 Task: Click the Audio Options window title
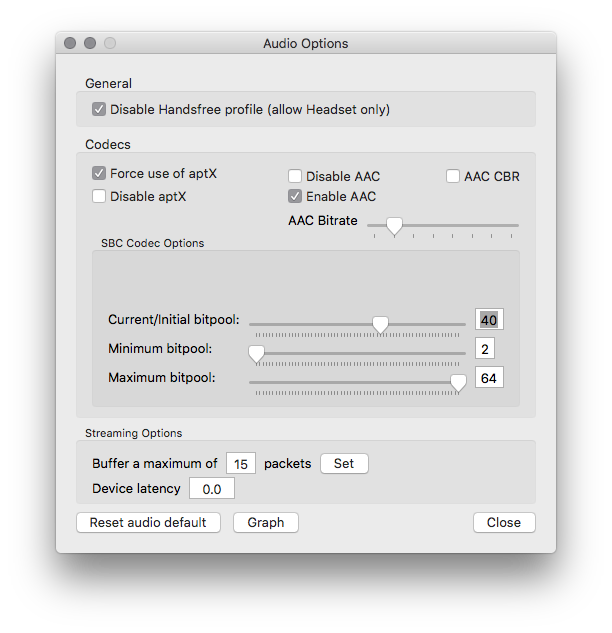point(306,43)
